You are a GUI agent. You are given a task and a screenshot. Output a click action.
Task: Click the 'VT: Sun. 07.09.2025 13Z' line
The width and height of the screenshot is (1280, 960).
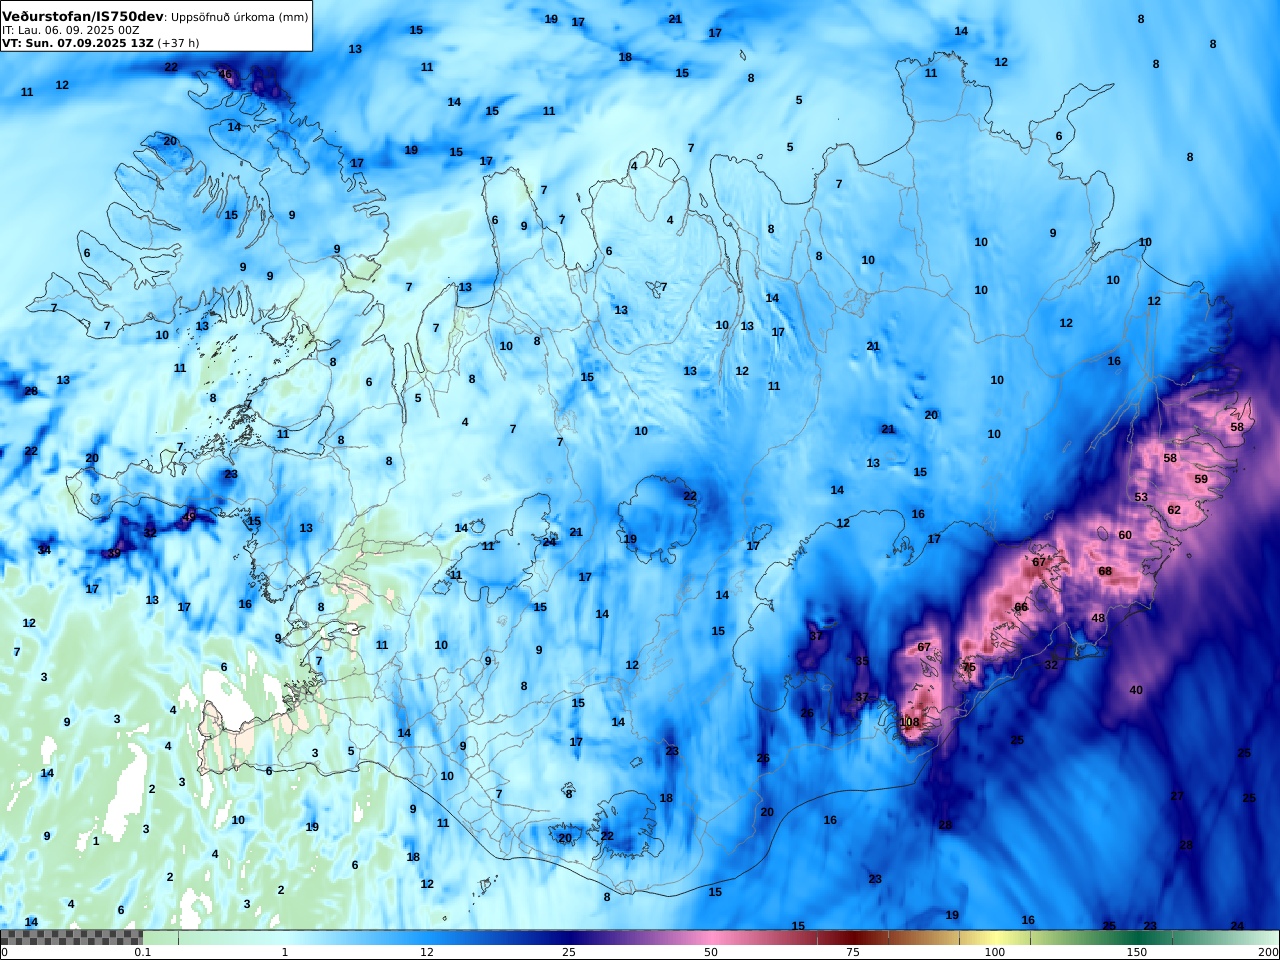[x=77, y=44]
